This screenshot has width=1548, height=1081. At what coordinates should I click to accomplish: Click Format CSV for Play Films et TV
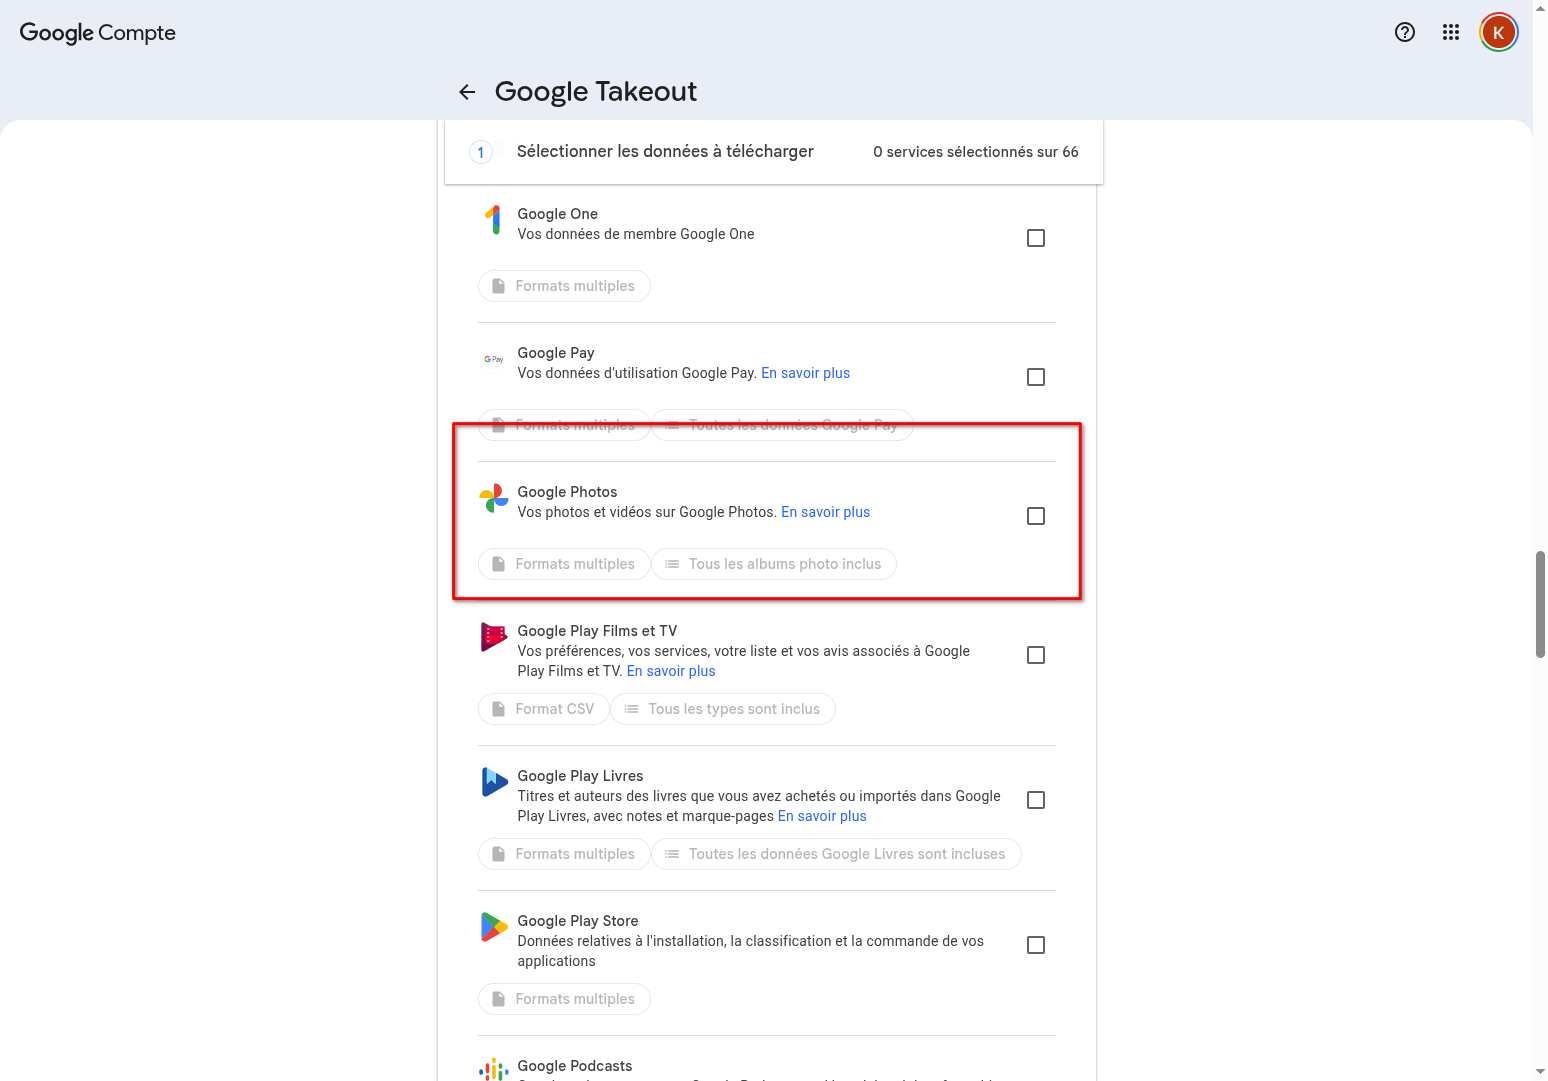coord(544,709)
